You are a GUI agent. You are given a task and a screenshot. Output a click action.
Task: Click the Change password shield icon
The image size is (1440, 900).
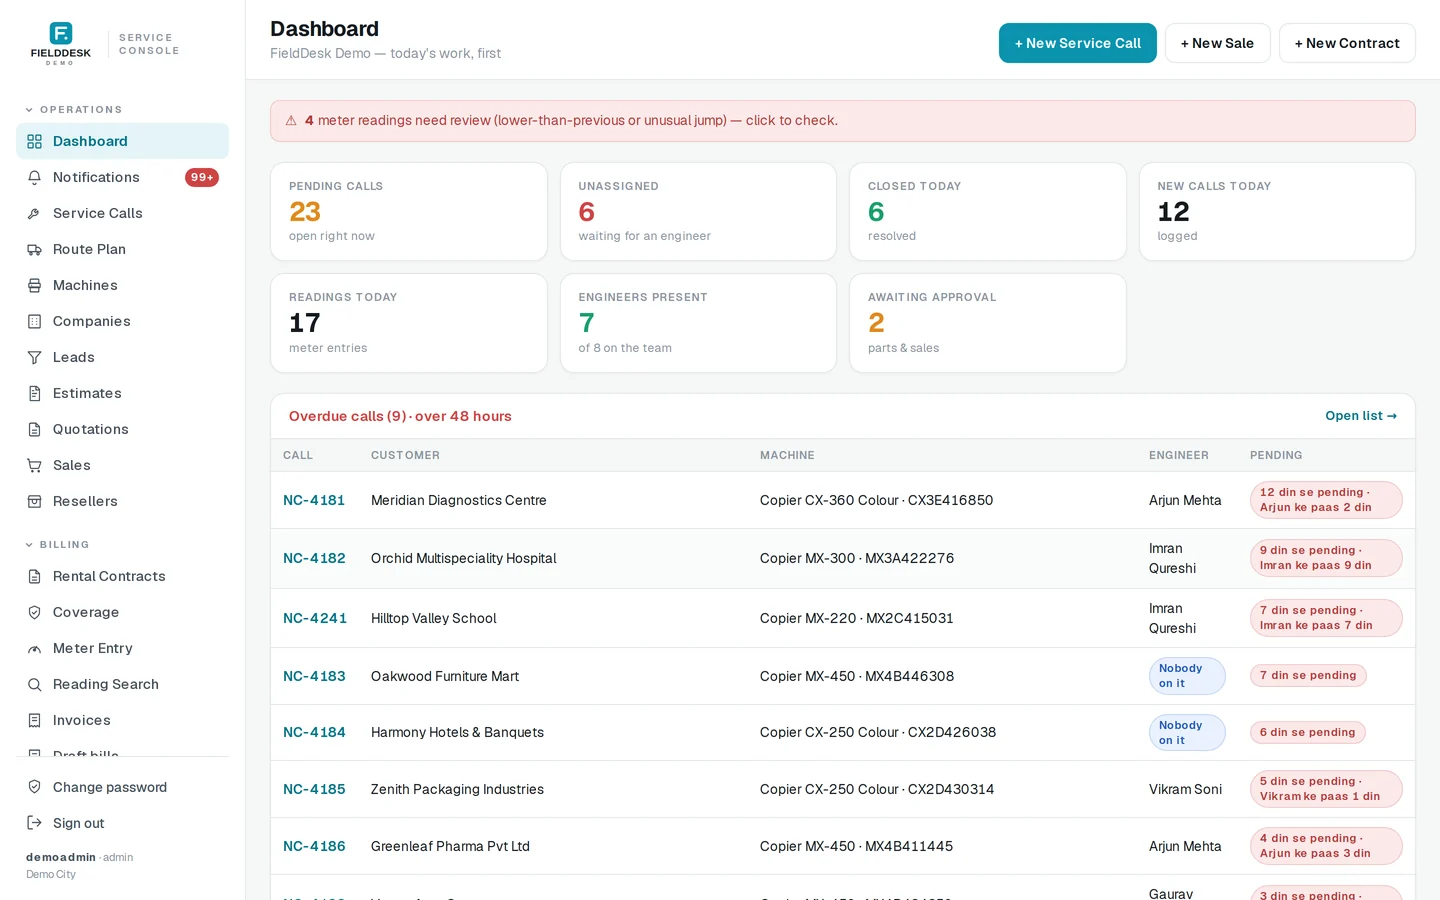34,787
